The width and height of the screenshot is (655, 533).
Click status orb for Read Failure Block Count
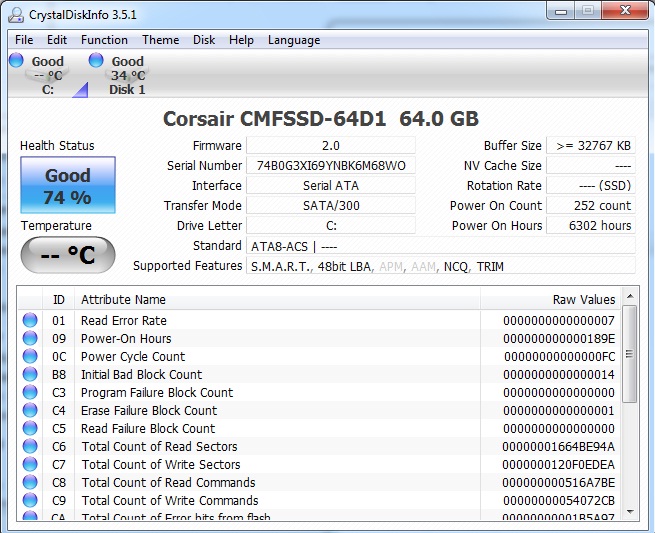[x=30, y=428]
